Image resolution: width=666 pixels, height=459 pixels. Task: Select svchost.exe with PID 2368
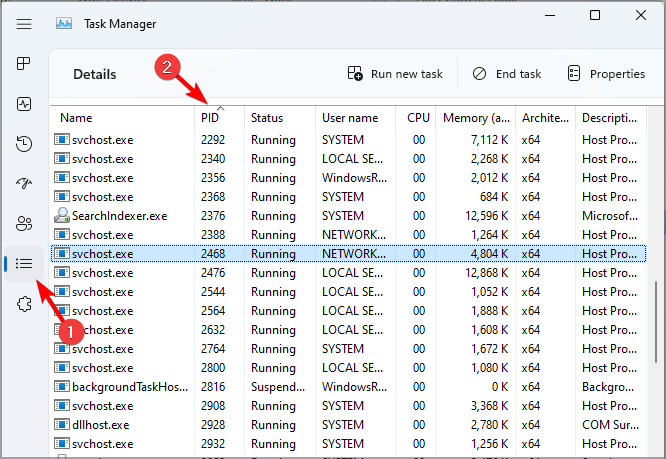[x=348, y=197]
